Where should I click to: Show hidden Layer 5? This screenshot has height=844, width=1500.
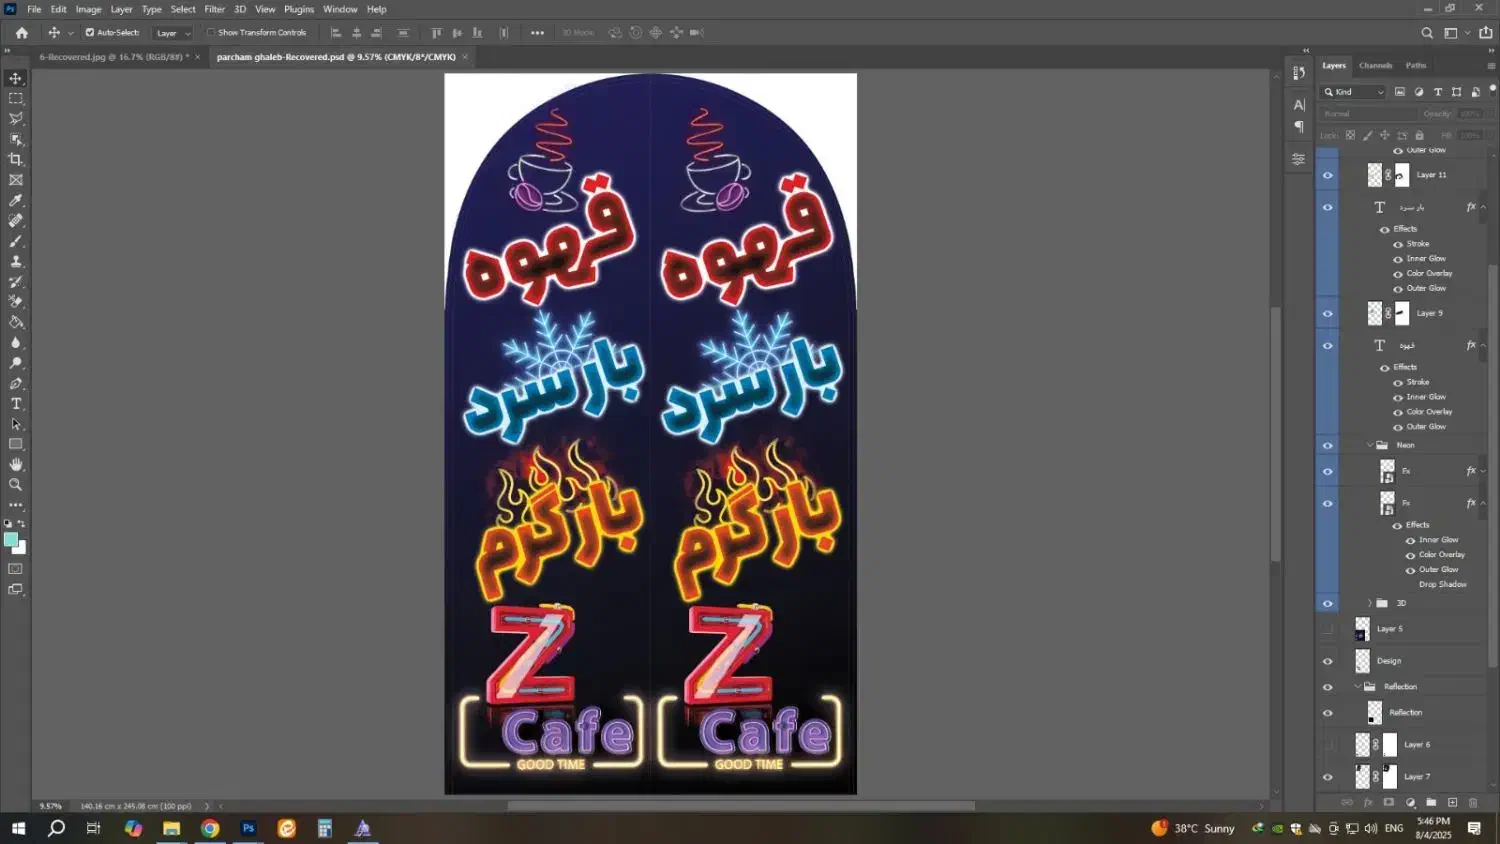coord(1328,629)
